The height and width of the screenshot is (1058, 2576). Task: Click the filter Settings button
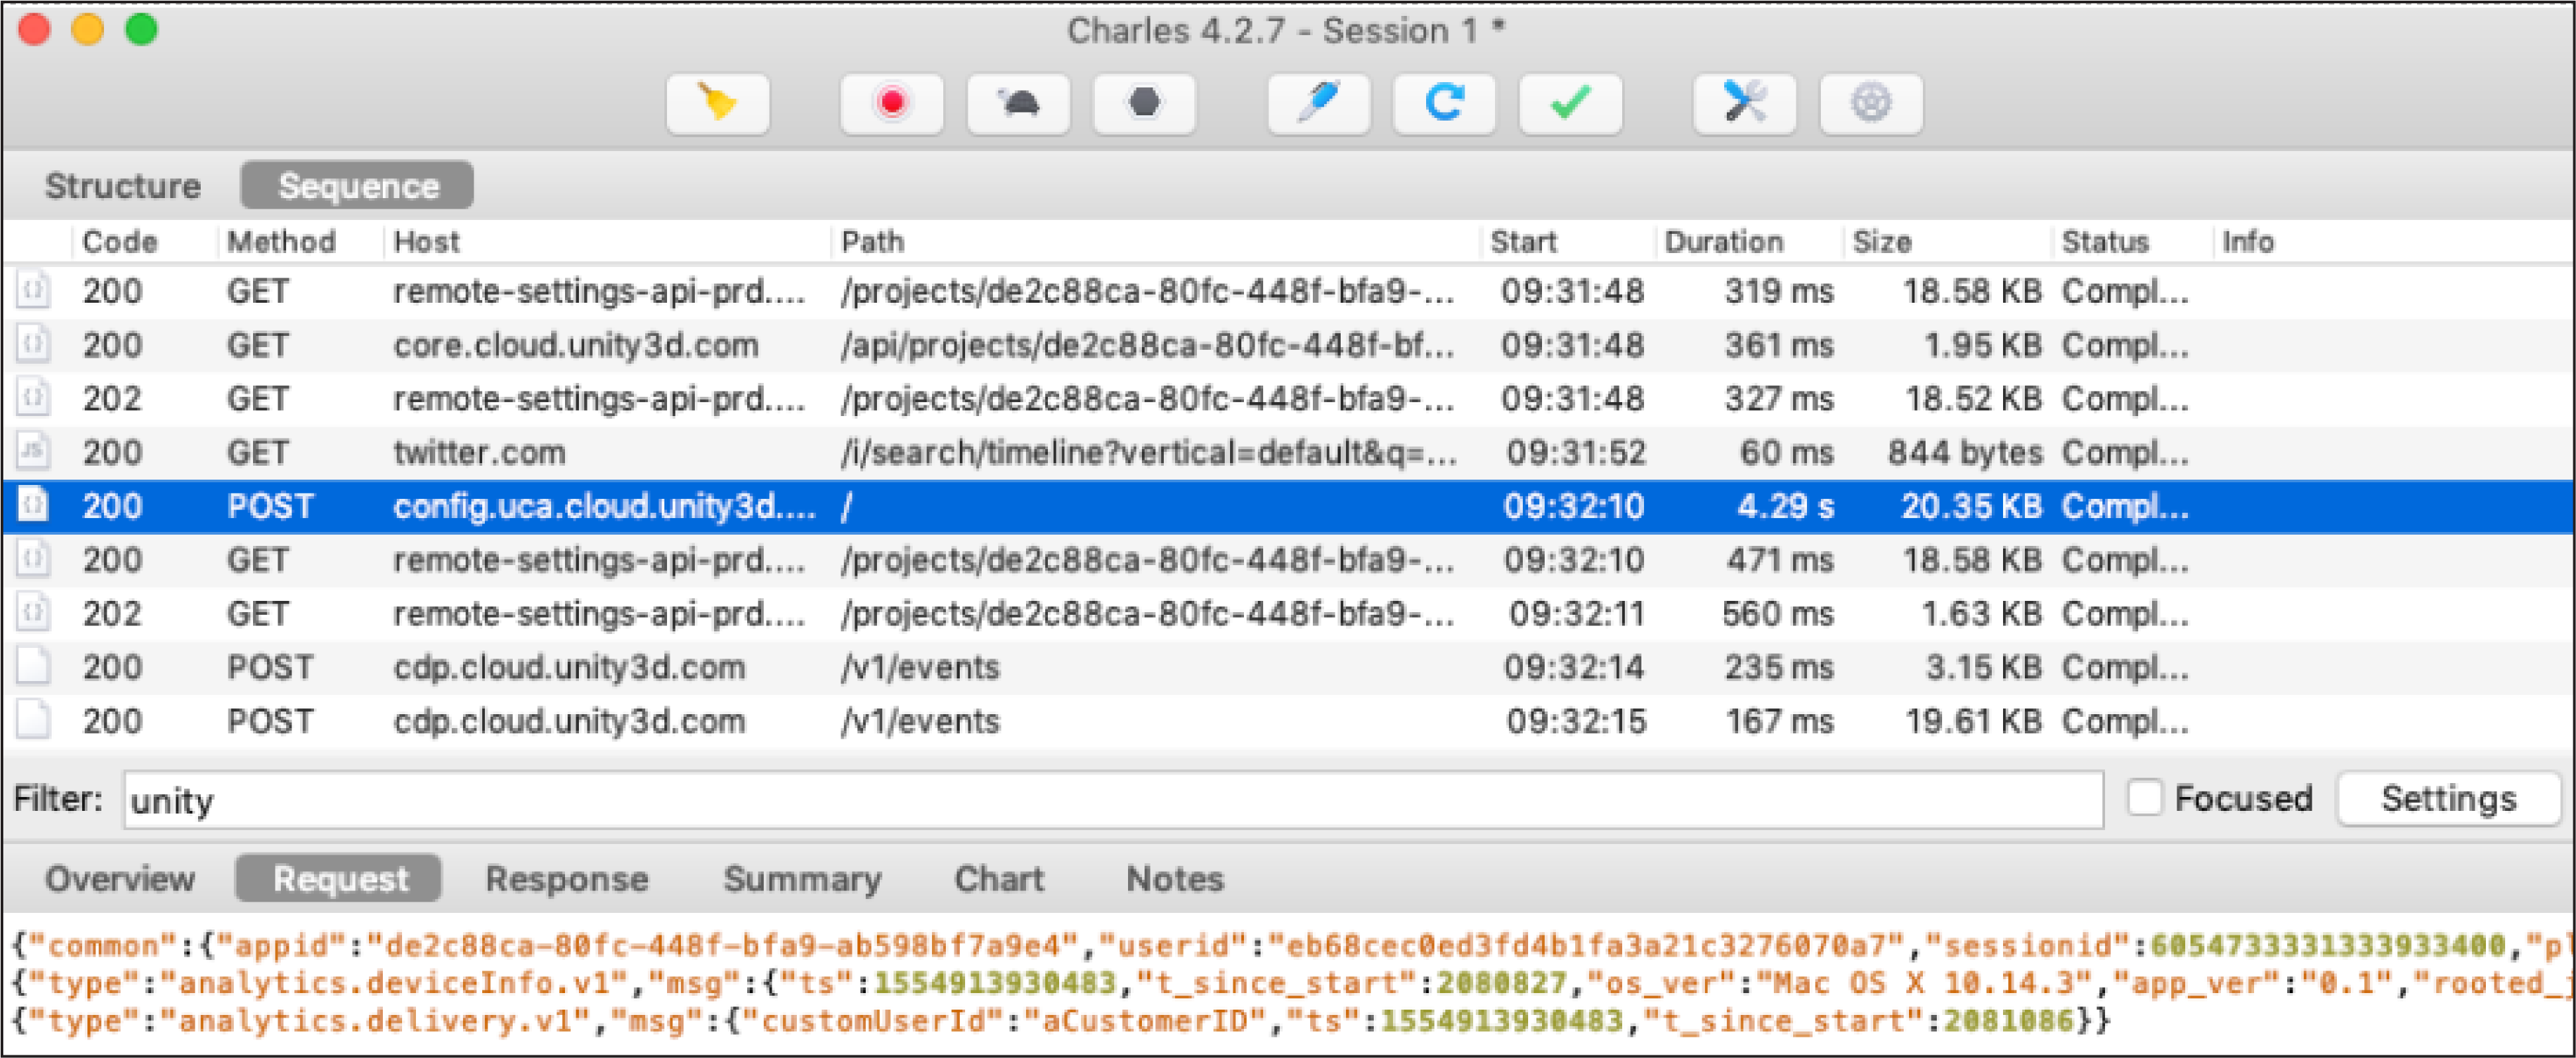[x=2448, y=798]
